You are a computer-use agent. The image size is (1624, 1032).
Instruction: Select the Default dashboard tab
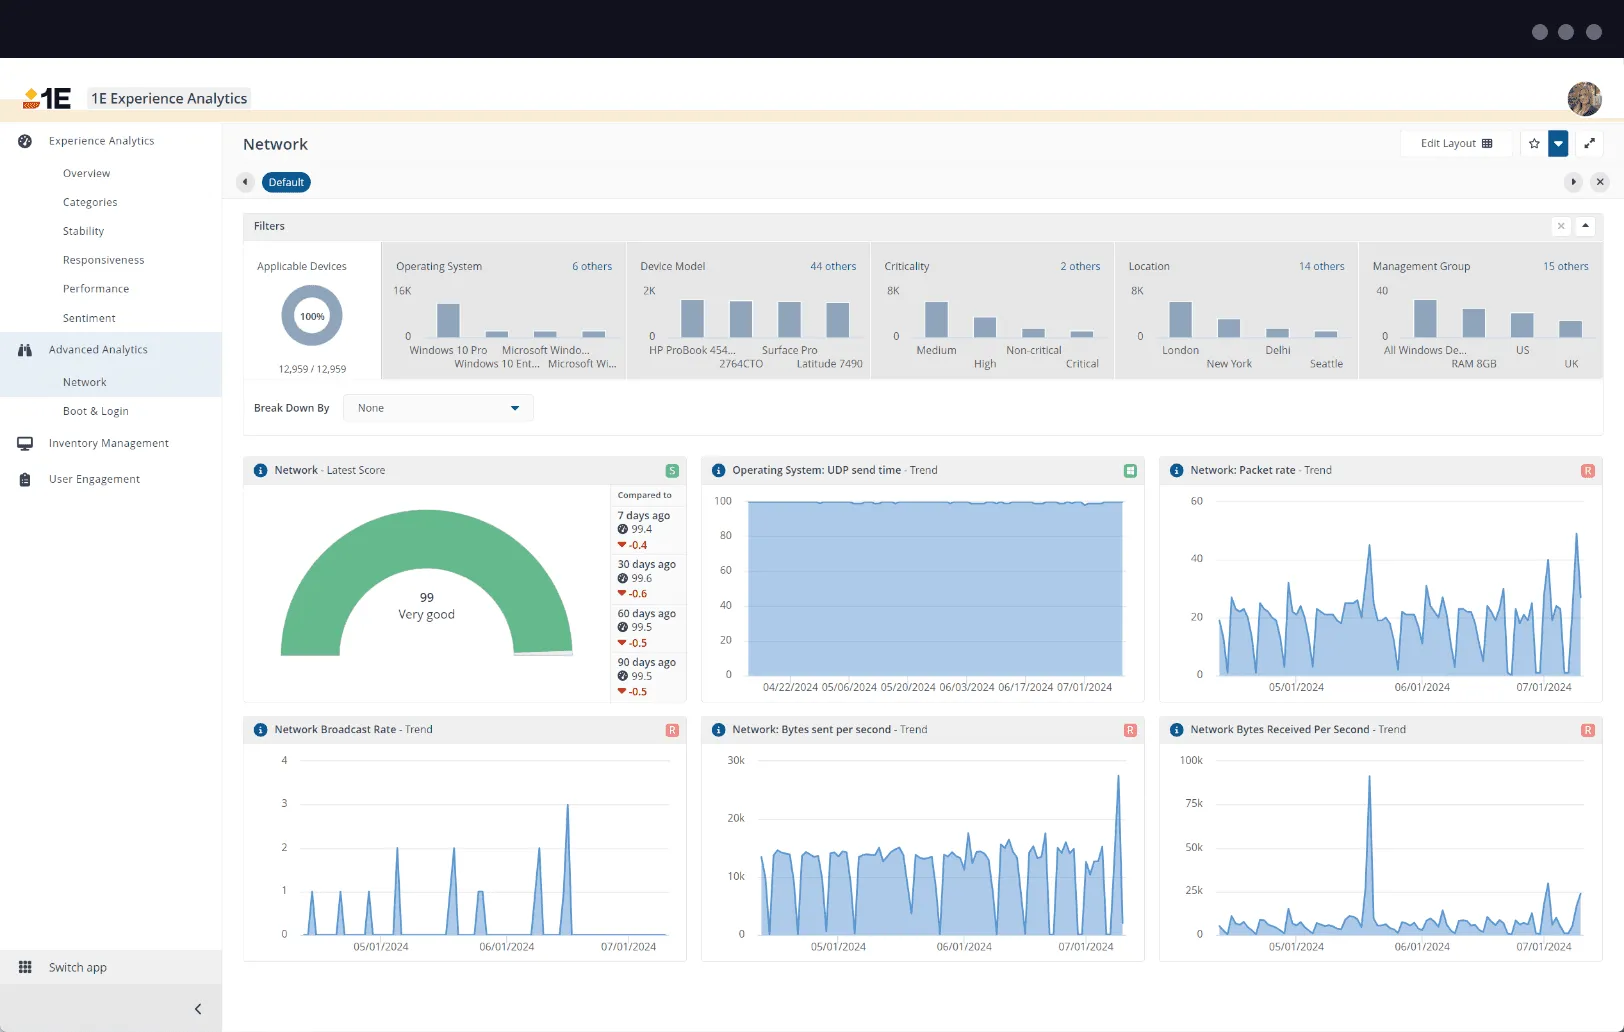(286, 182)
